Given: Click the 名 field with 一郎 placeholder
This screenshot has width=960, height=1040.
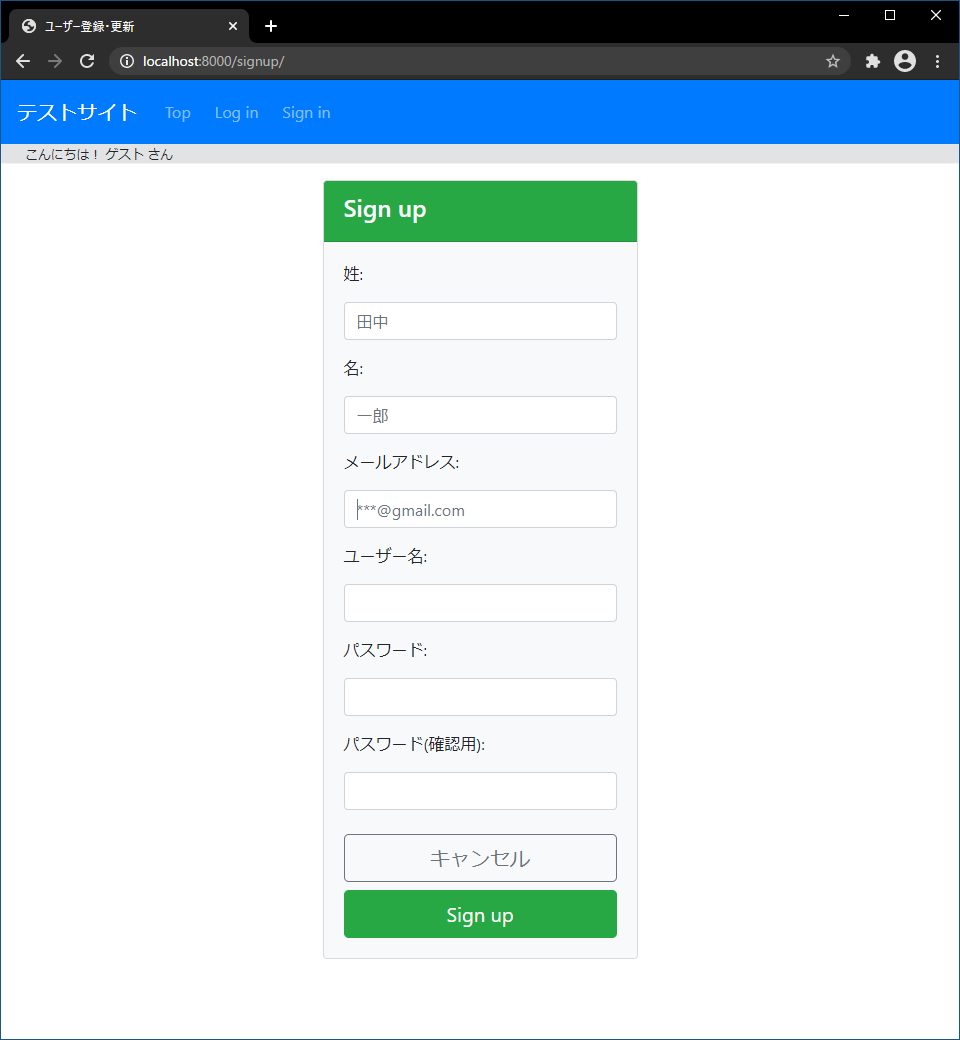Looking at the screenshot, I should [x=480, y=415].
